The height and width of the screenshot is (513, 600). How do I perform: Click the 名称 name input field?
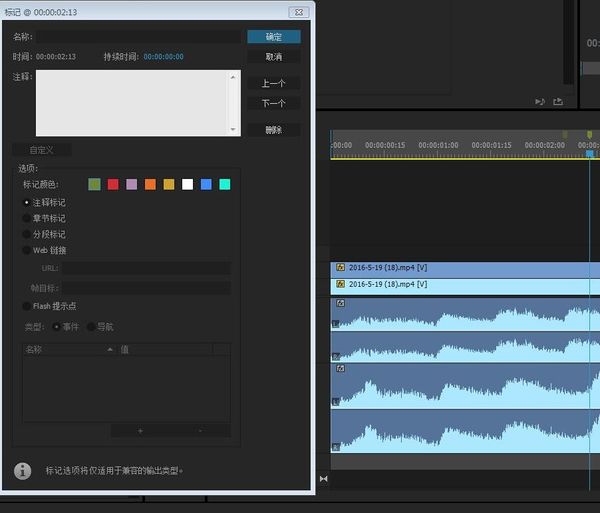pos(138,37)
